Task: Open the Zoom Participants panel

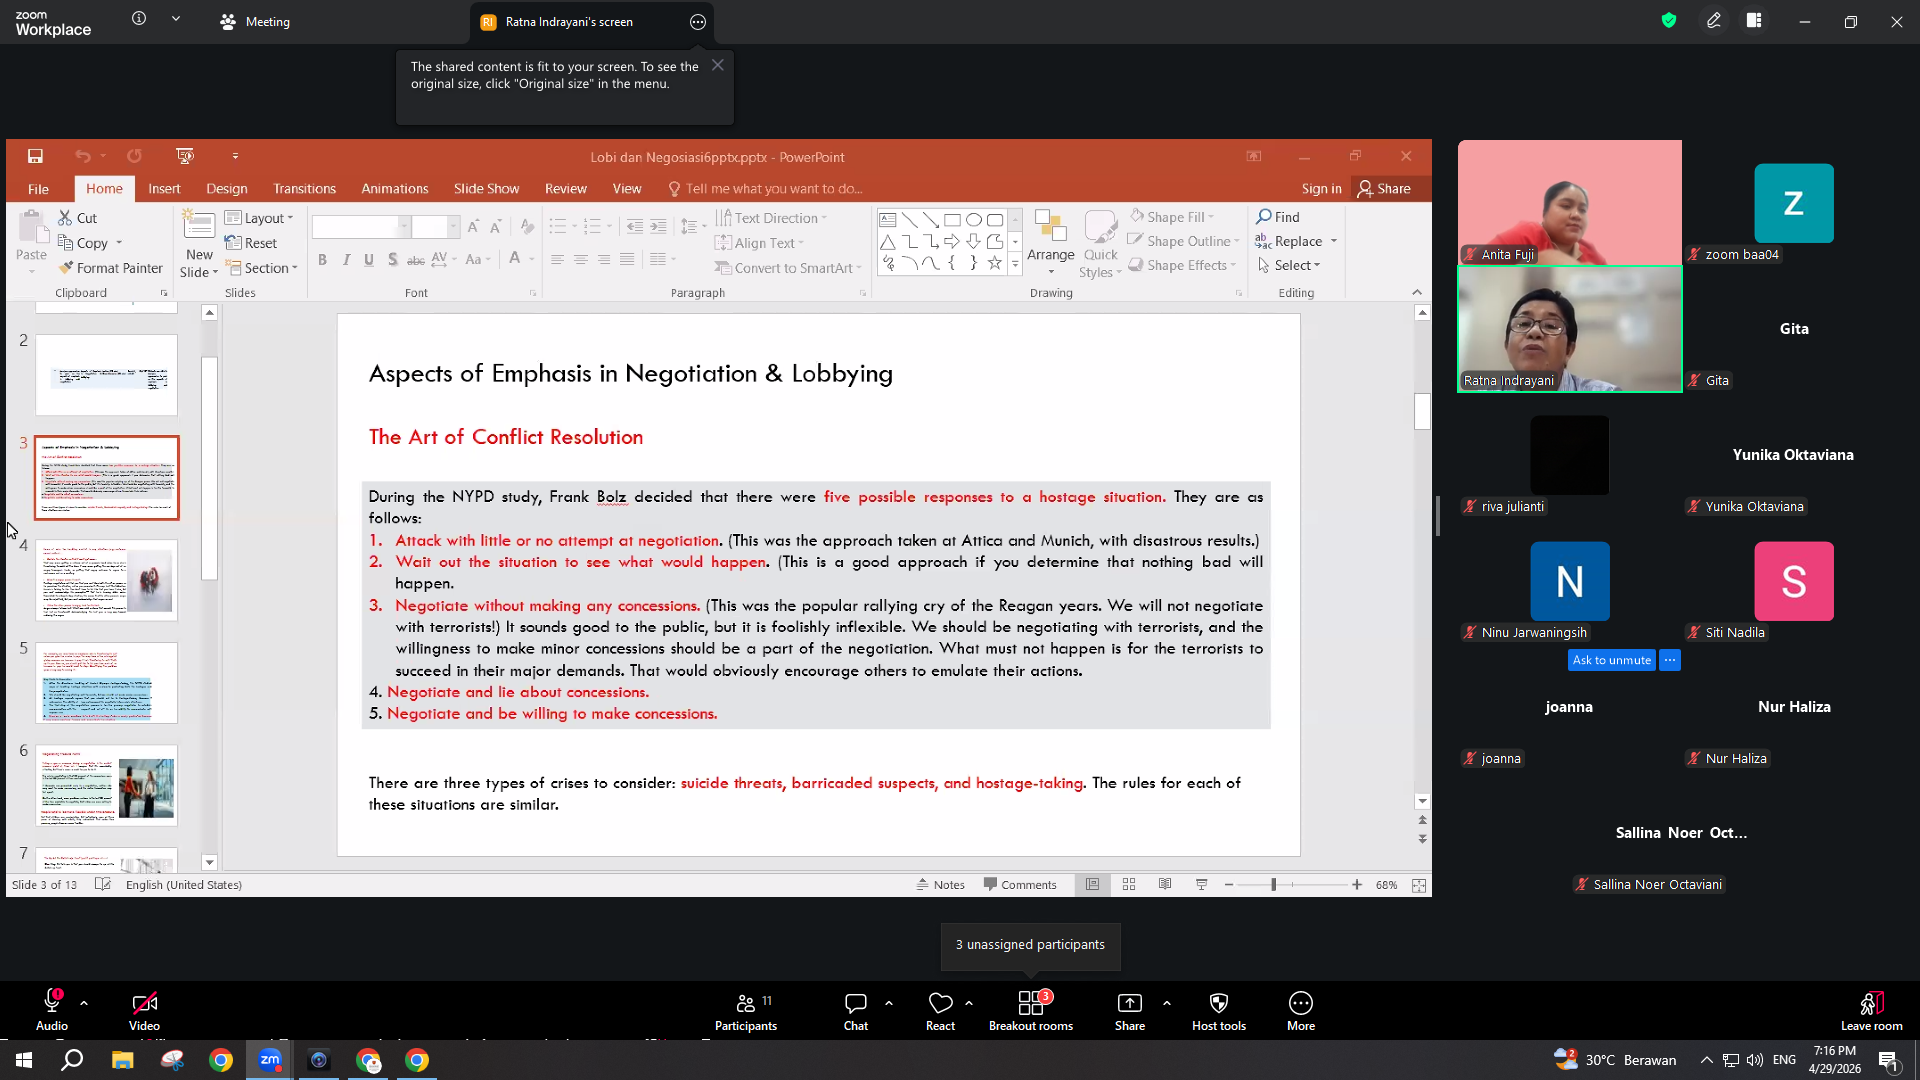Action: click(x=746, y=1010)
